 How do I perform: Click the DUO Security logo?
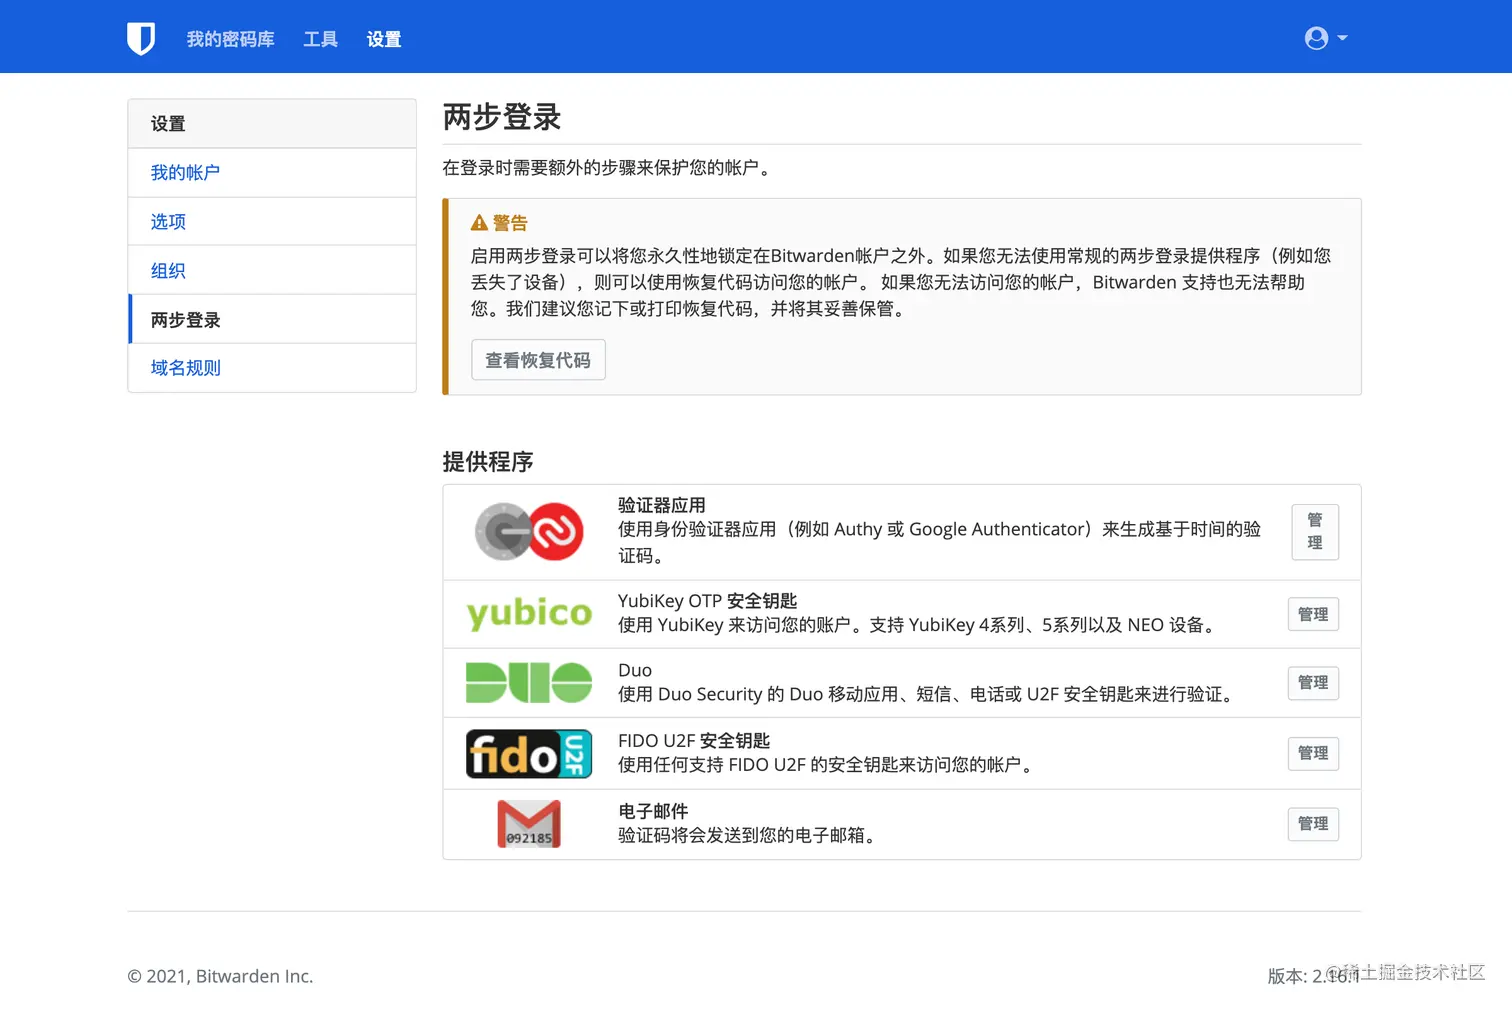pyautogui.click(x=528, y=682)
